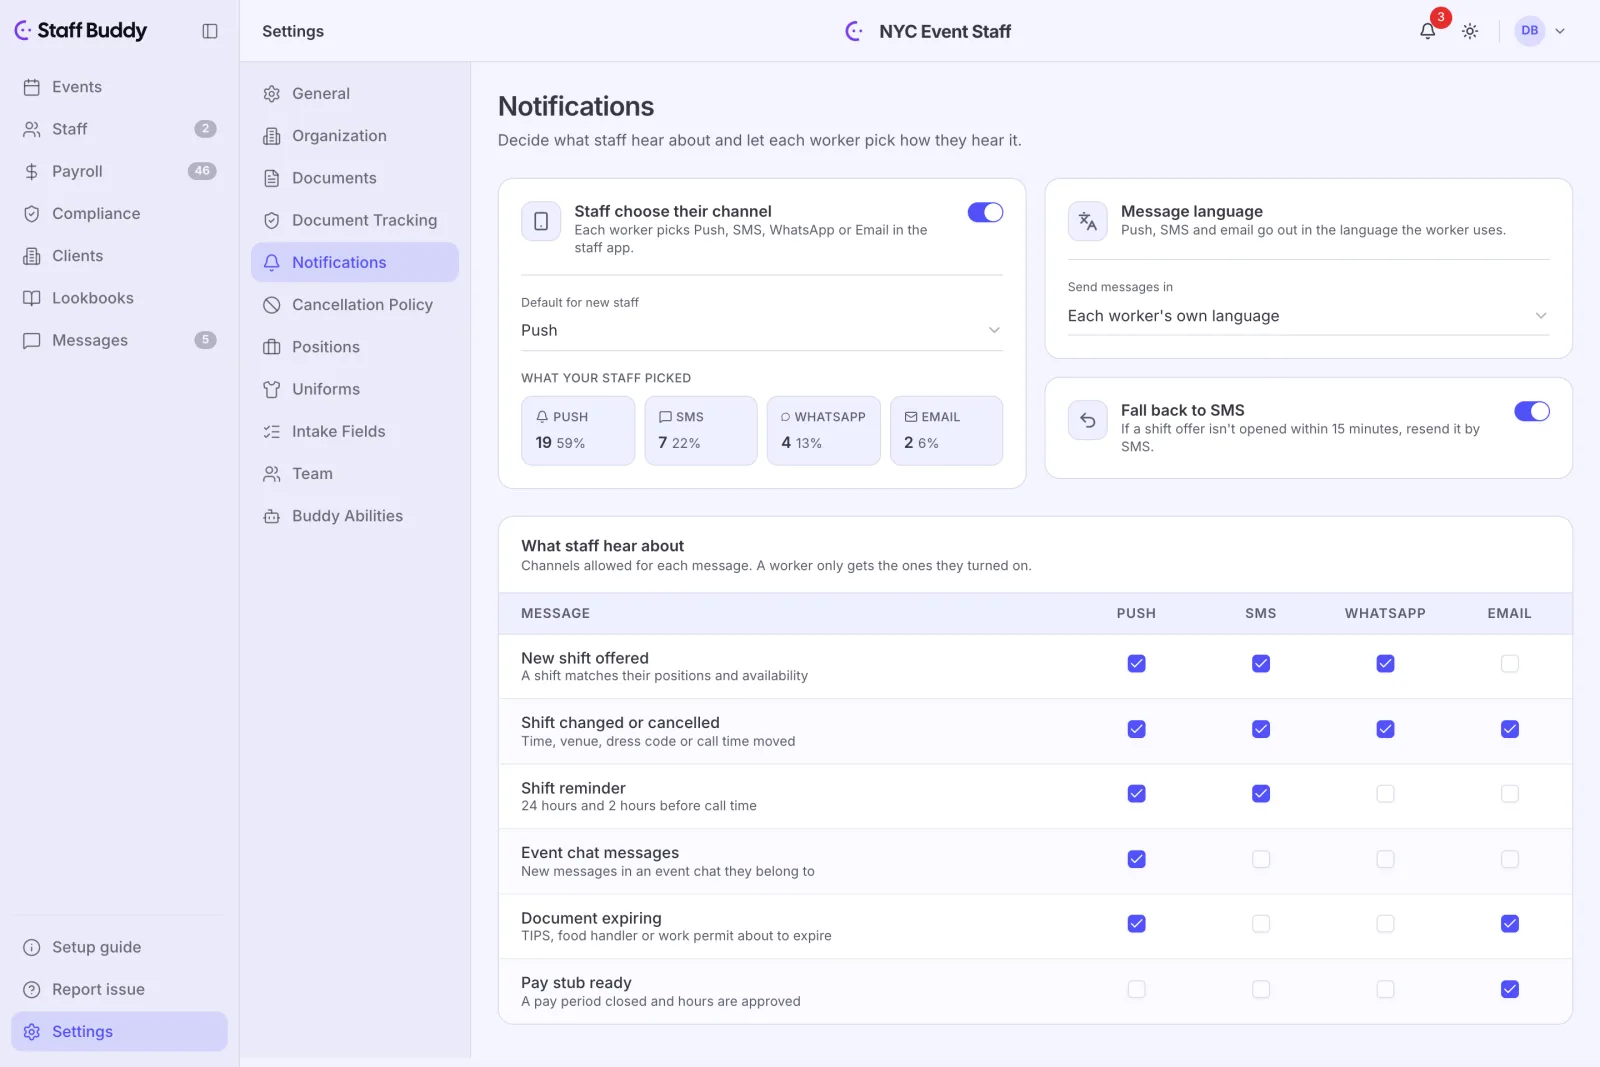Collapse the sidebar panel icon
This screenshot has width=1600, height=1067.
point(210,31)
